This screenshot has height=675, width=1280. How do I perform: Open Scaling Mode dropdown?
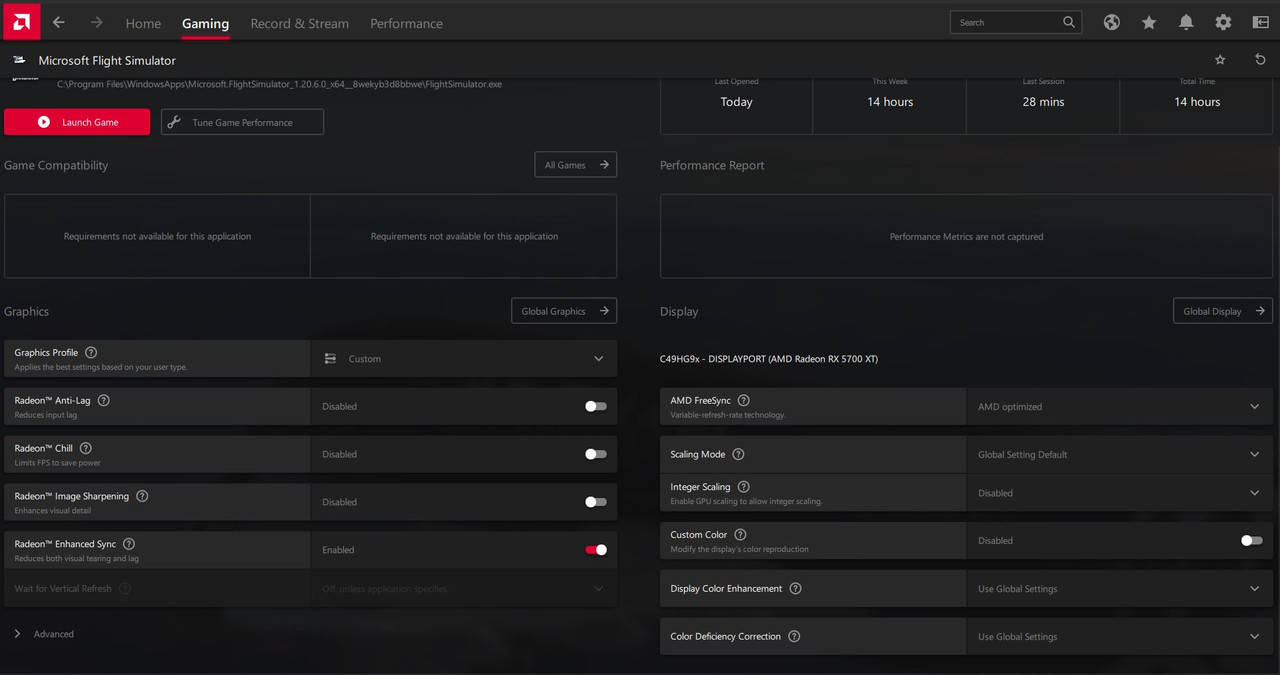coord(1120,454)
